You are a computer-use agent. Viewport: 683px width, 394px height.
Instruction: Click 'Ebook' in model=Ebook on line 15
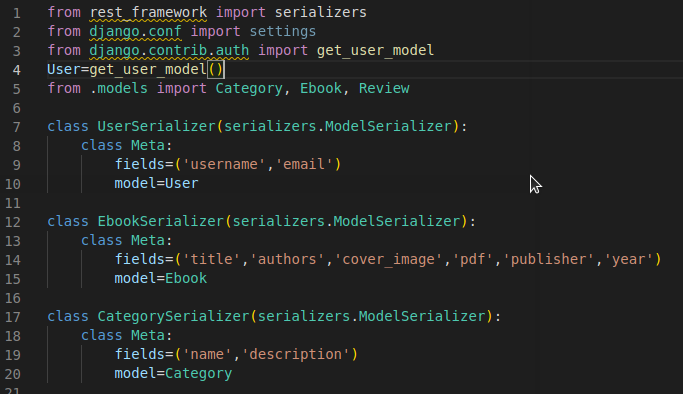186,278
